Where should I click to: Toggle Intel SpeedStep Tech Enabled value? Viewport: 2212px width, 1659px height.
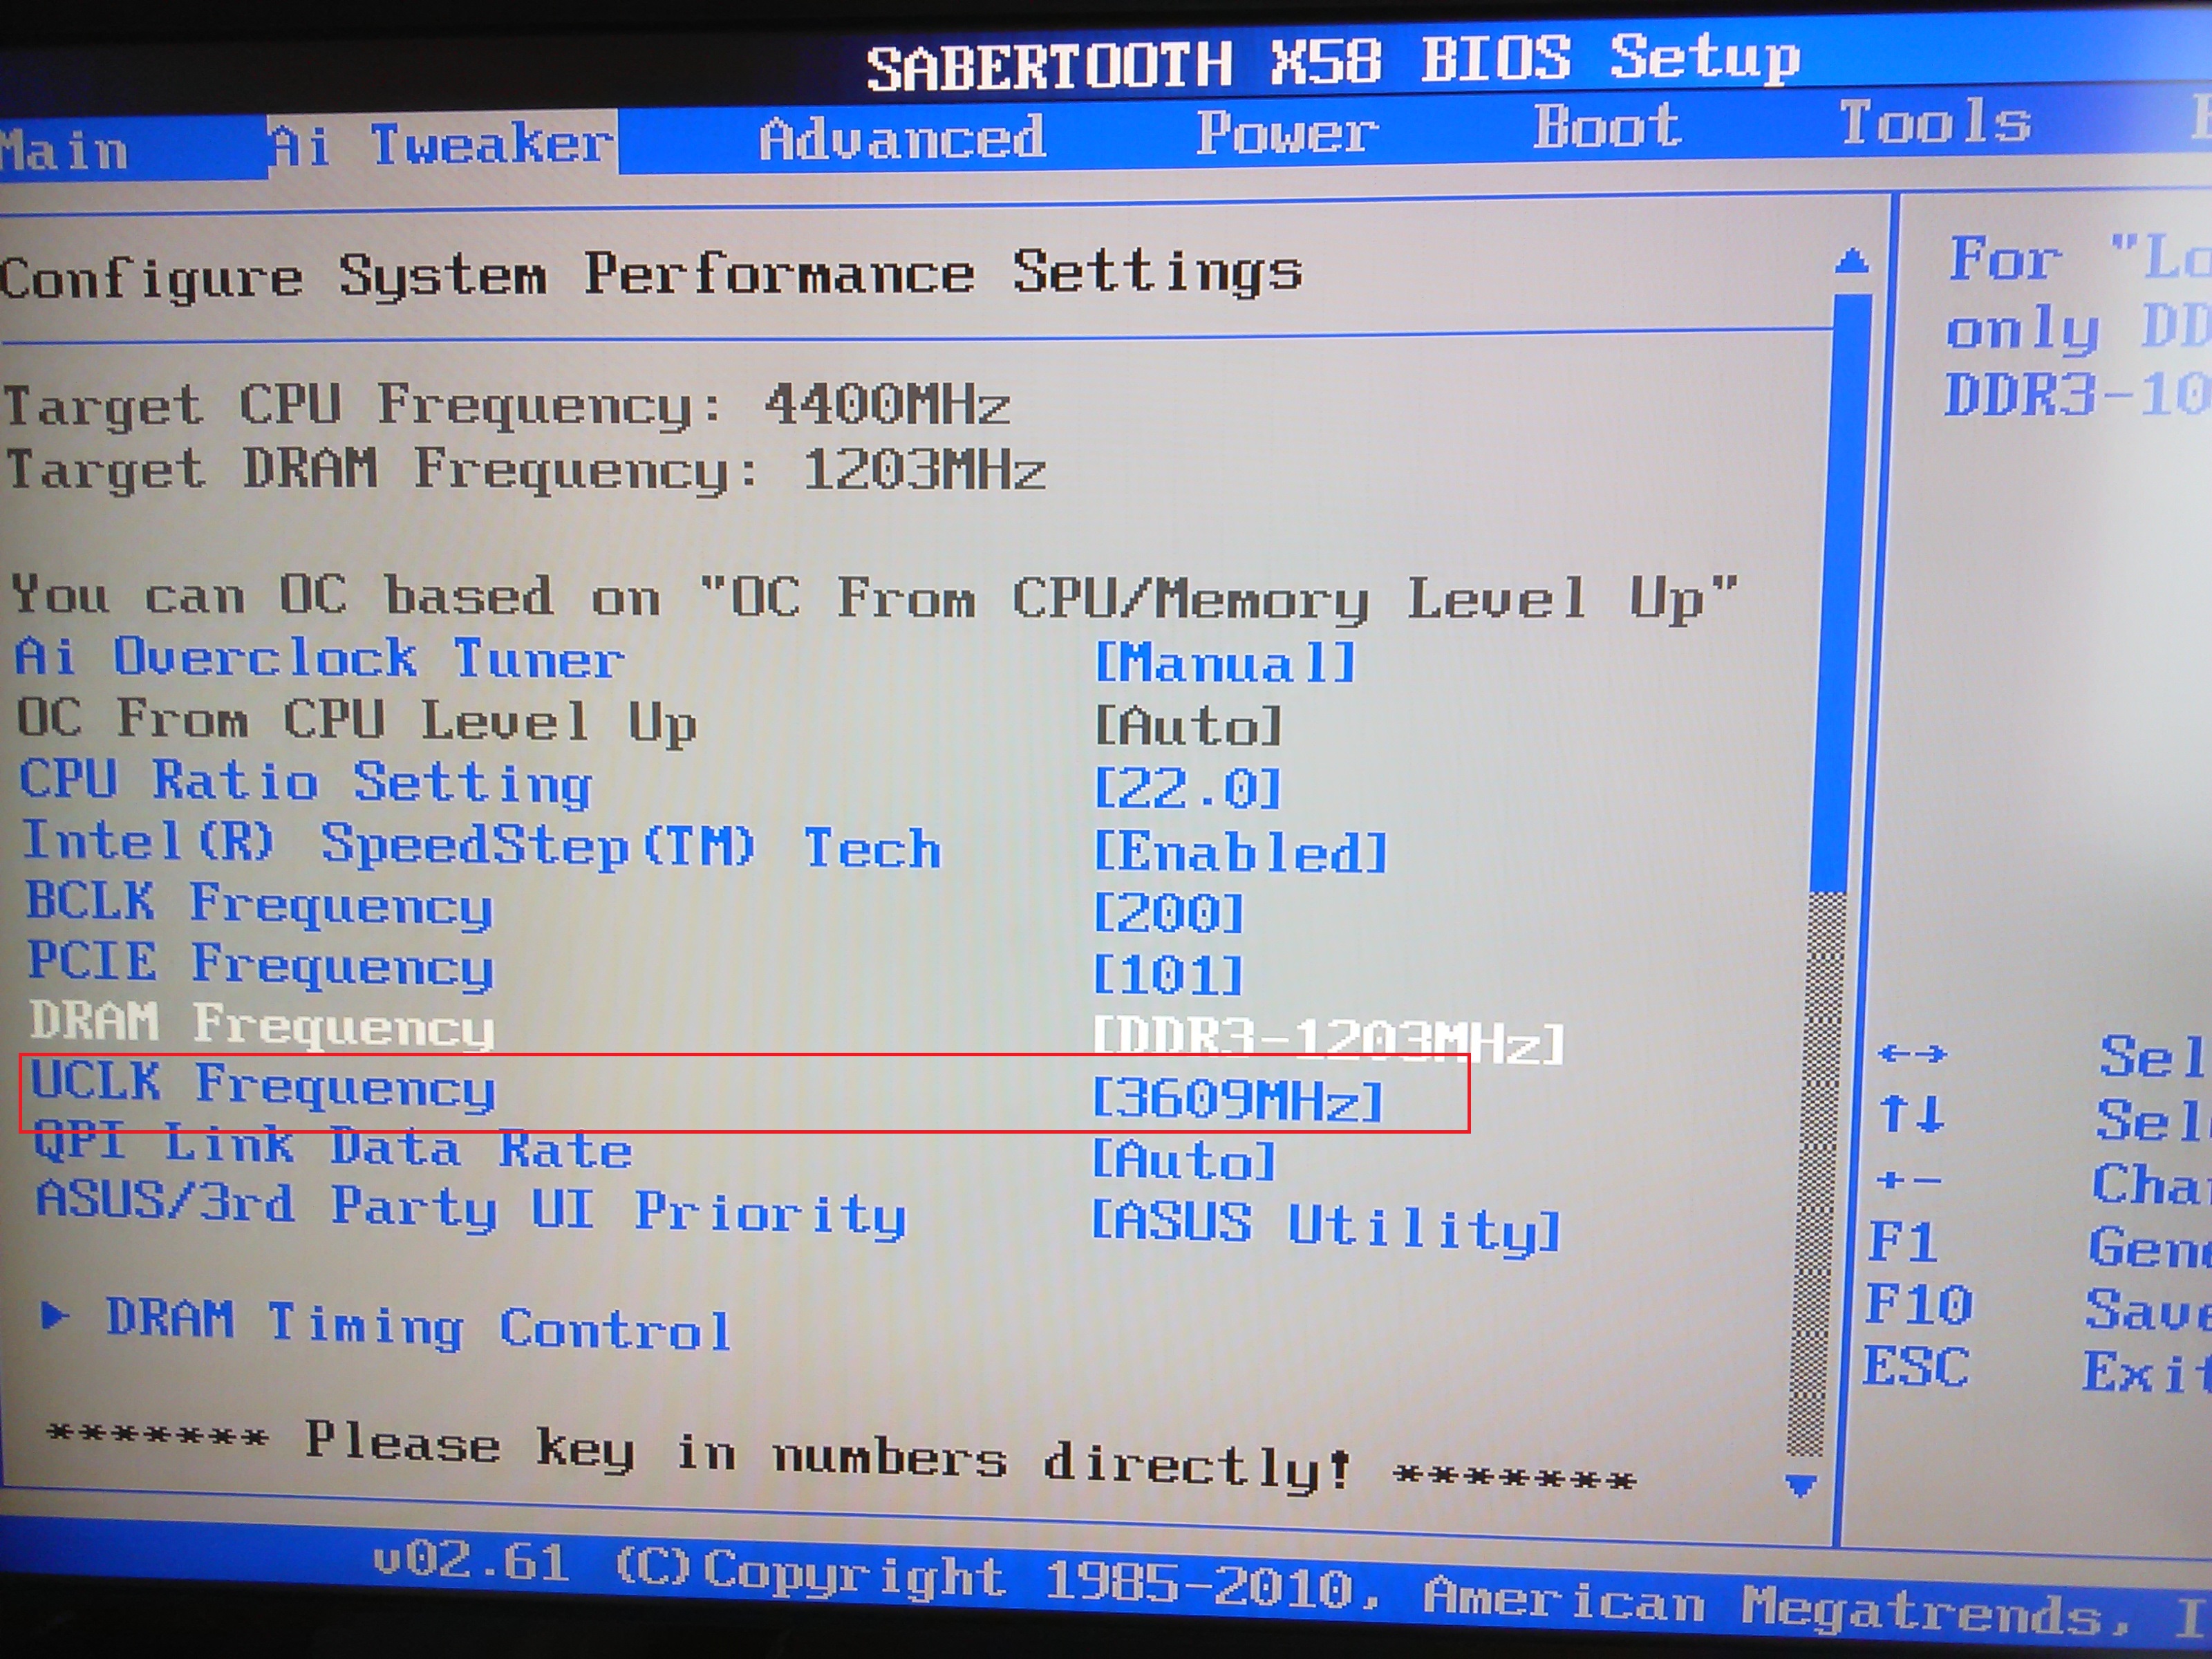[x=1240, y=852]
